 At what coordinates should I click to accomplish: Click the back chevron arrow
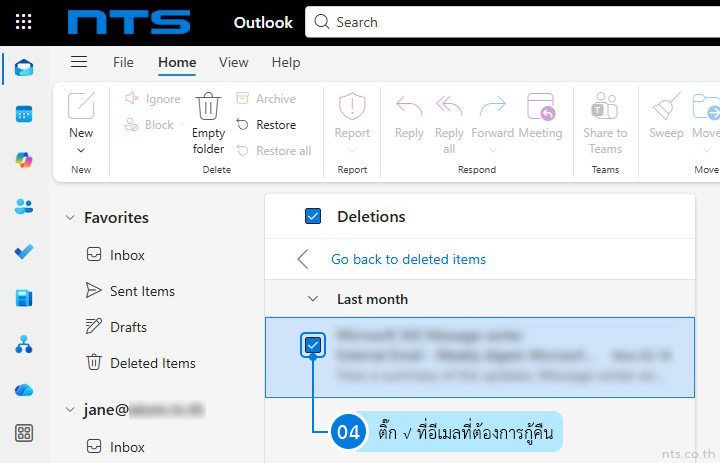303,259
